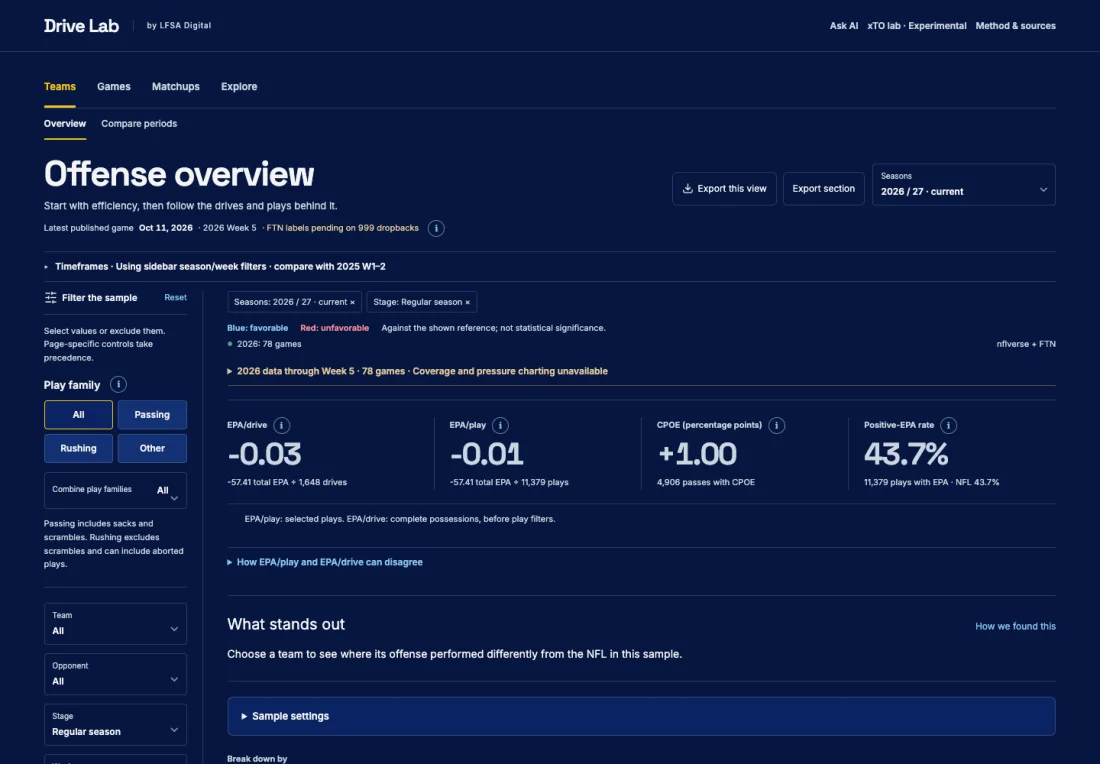Open the Ask AI link
Image resolution: width=1100 pixels, height=764 pixels.
click(844, 26)
